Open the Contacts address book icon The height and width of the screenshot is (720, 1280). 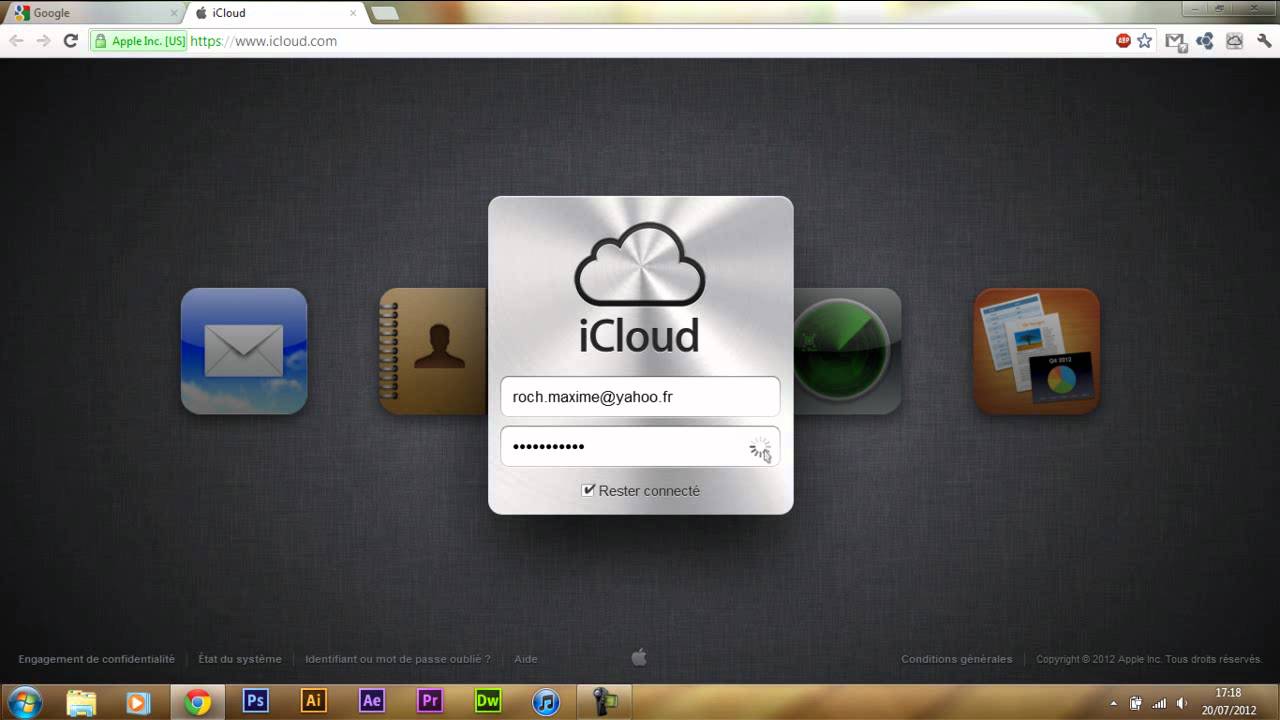click(430, 350)
